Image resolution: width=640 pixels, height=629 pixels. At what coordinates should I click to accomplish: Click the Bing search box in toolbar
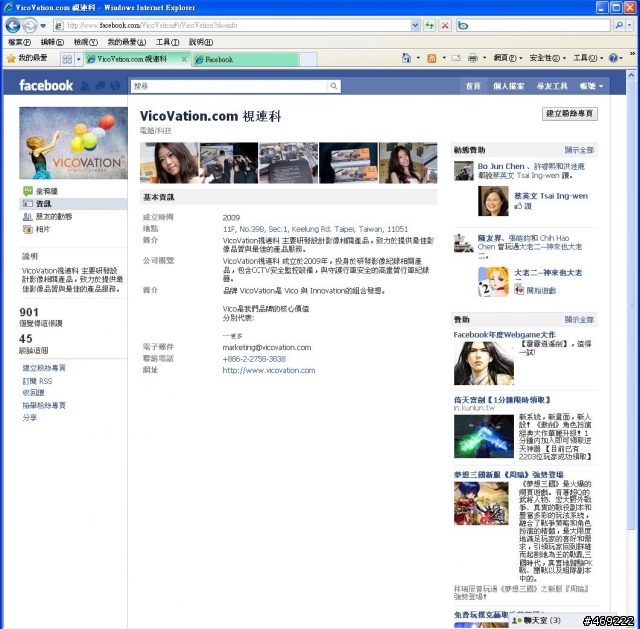click(x=533, y=25)
